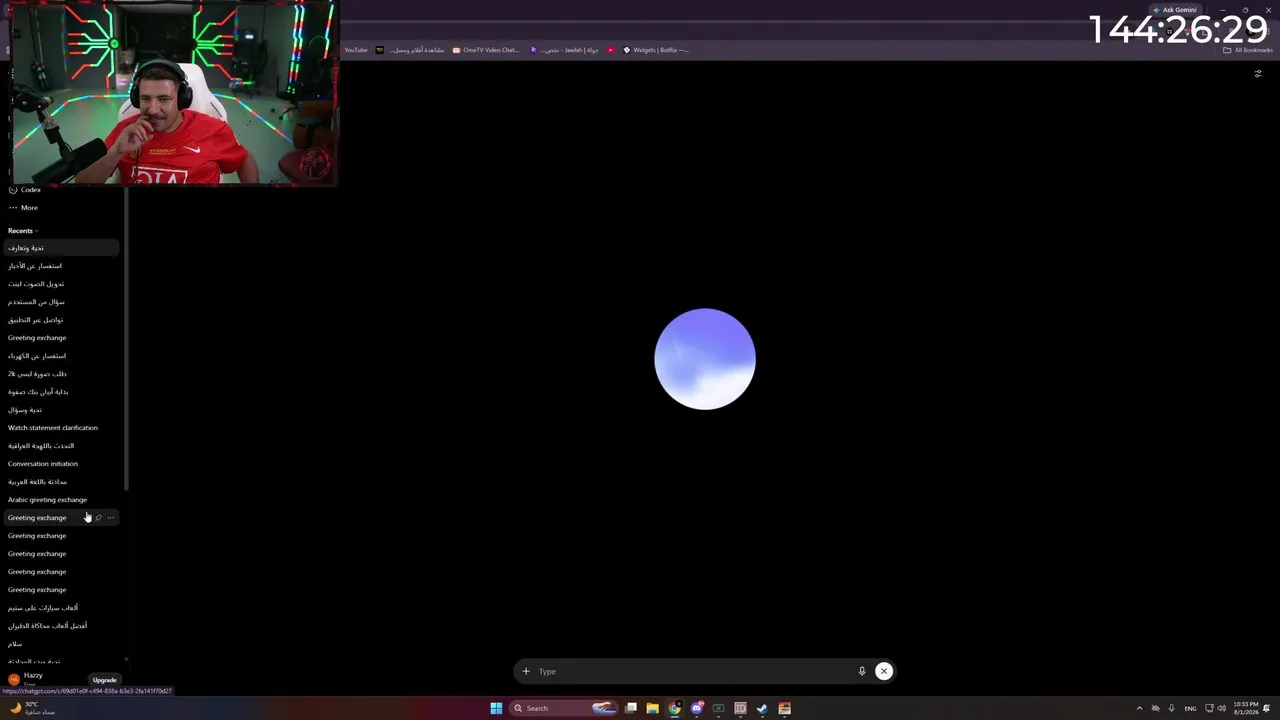Screen dimensions: 1280x720
Task: Open options menu for hovered Greeting exchange
Action: (110, 518)
